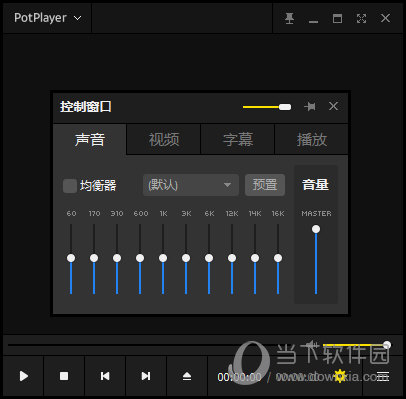
Task: Click the MASTER volume slider
Action: [x=316, y=260]
